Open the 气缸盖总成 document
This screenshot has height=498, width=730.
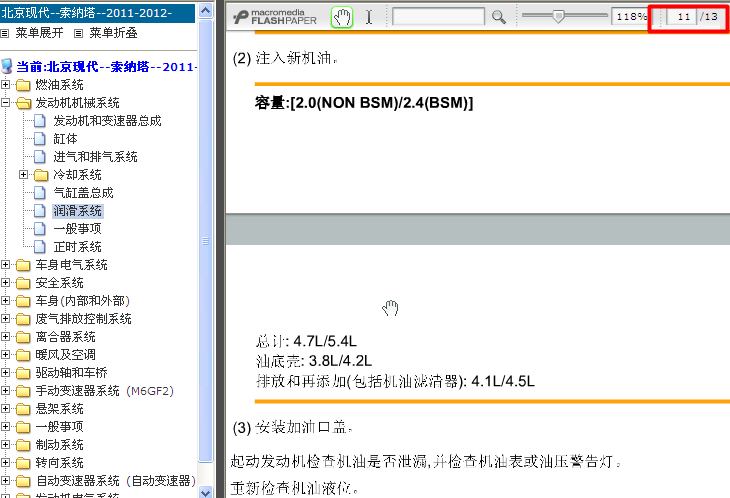83,193
